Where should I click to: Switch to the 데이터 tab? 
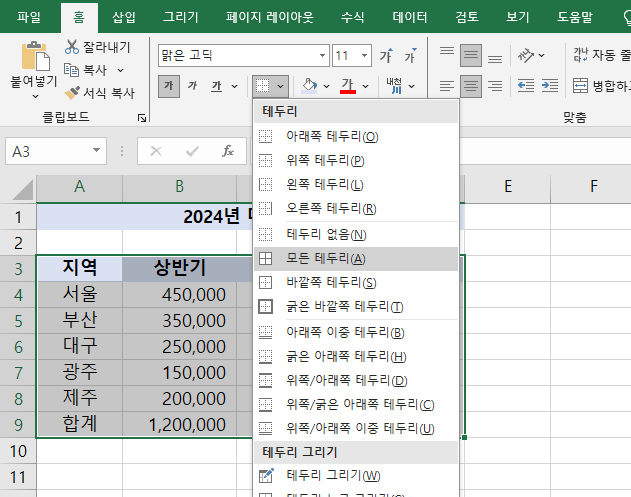click(410, 17)
